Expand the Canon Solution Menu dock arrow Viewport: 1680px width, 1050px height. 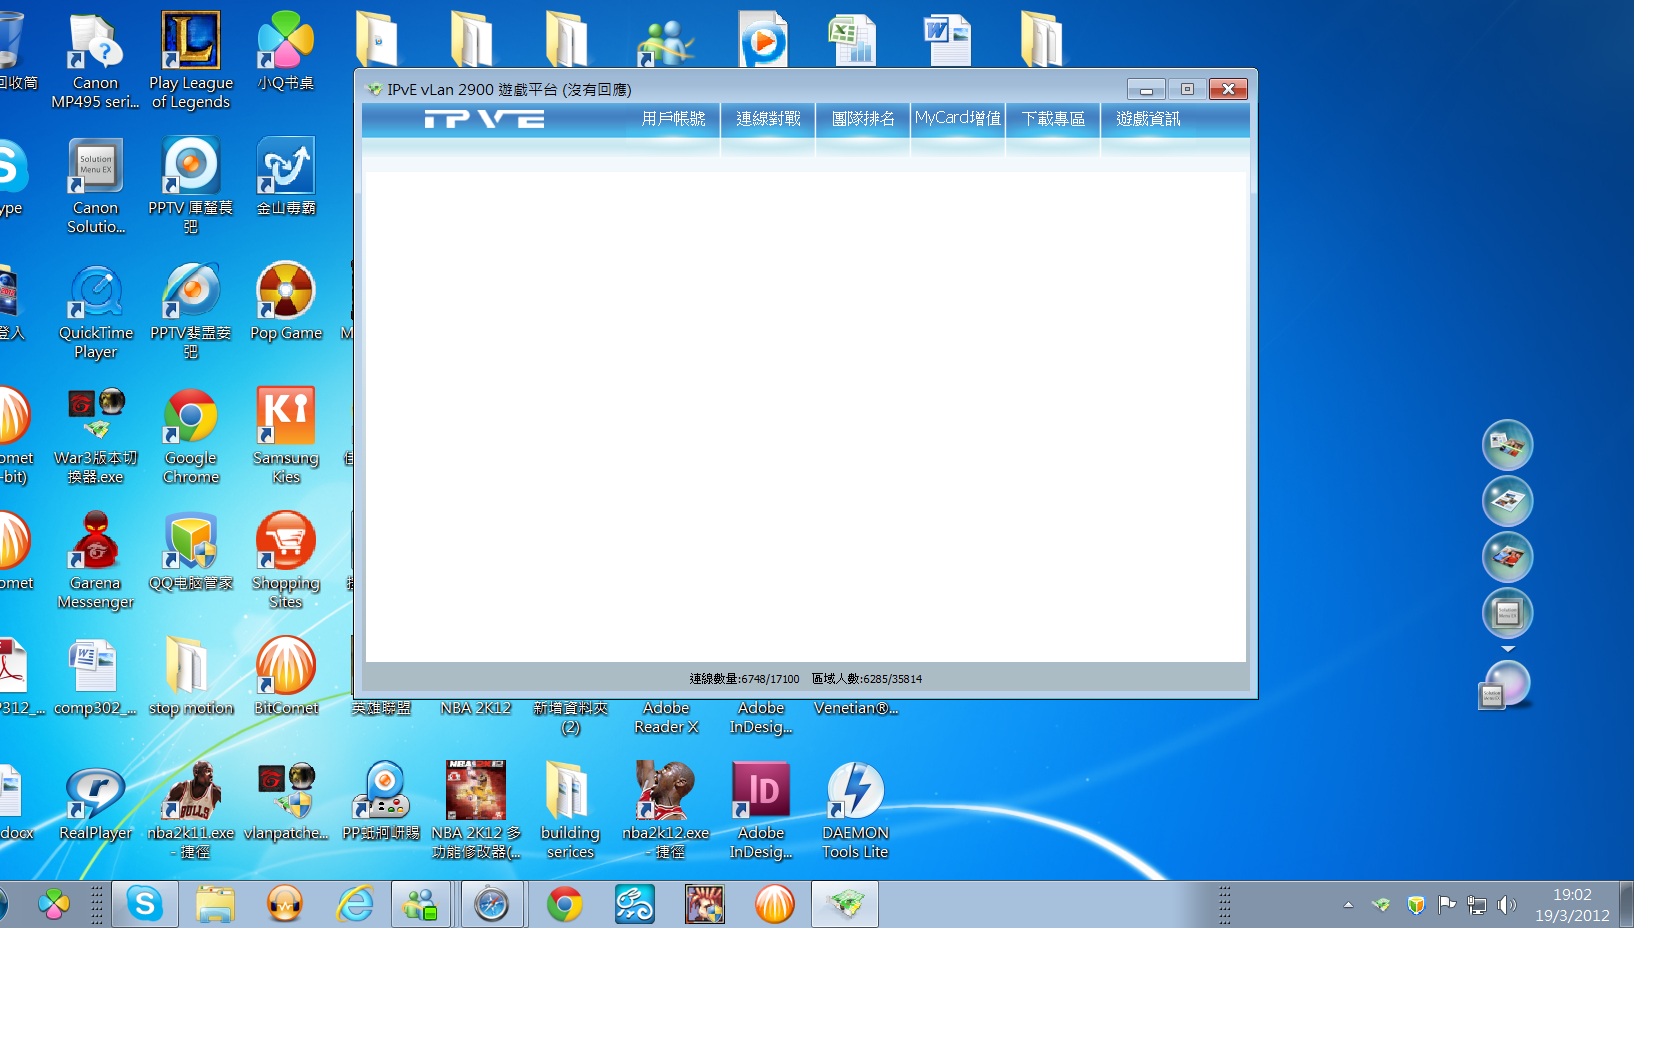coord(1508,650)
